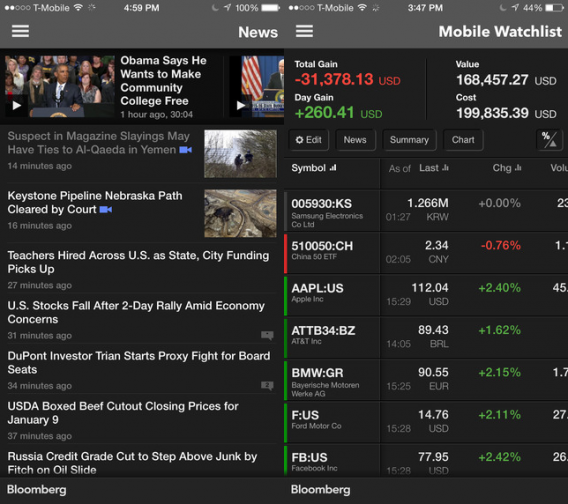The image size is (568, 504).
Task: Open the hamburger menu on Mobile Watchlist screen
Action: pyautogui.click(x=304, y=31)
